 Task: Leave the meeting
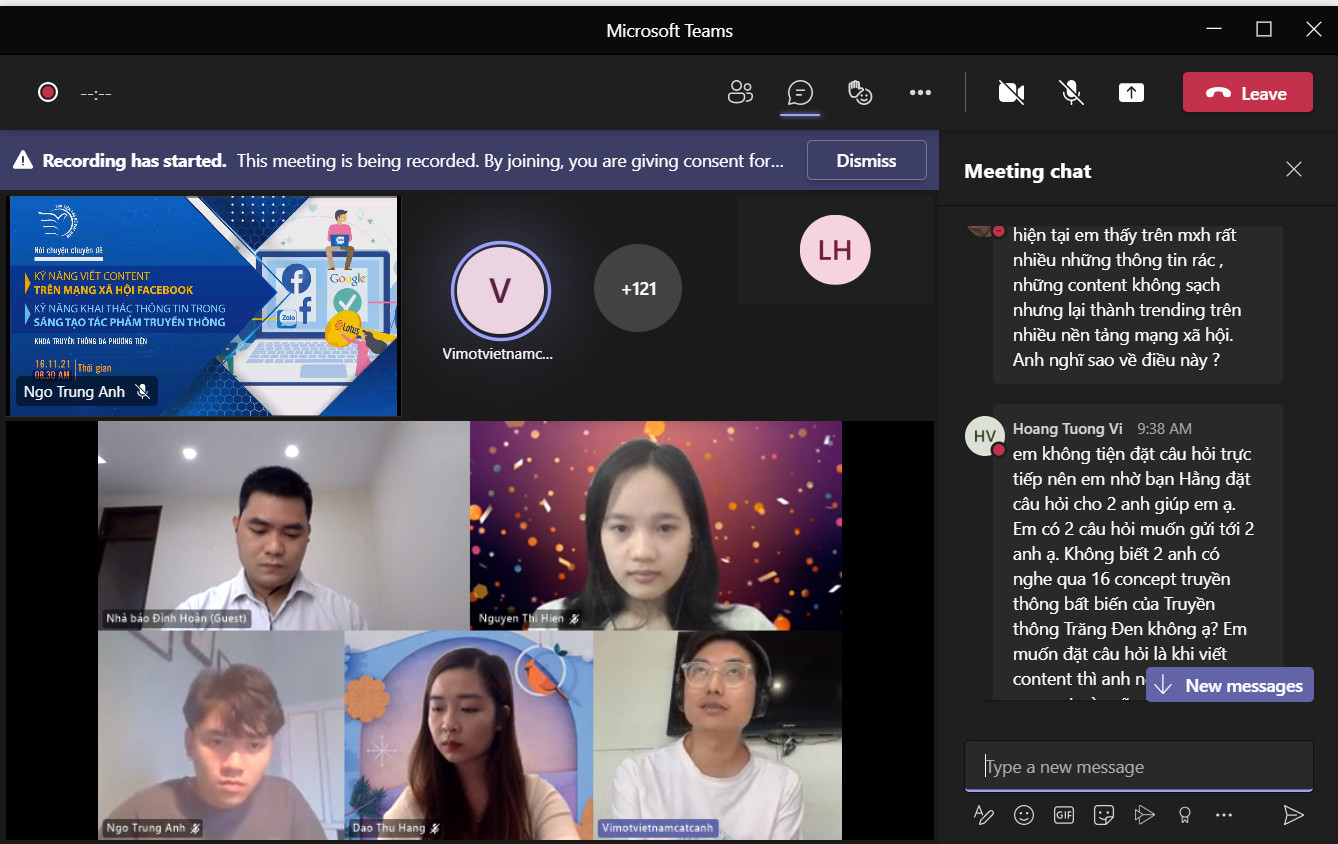(1247, 93)
